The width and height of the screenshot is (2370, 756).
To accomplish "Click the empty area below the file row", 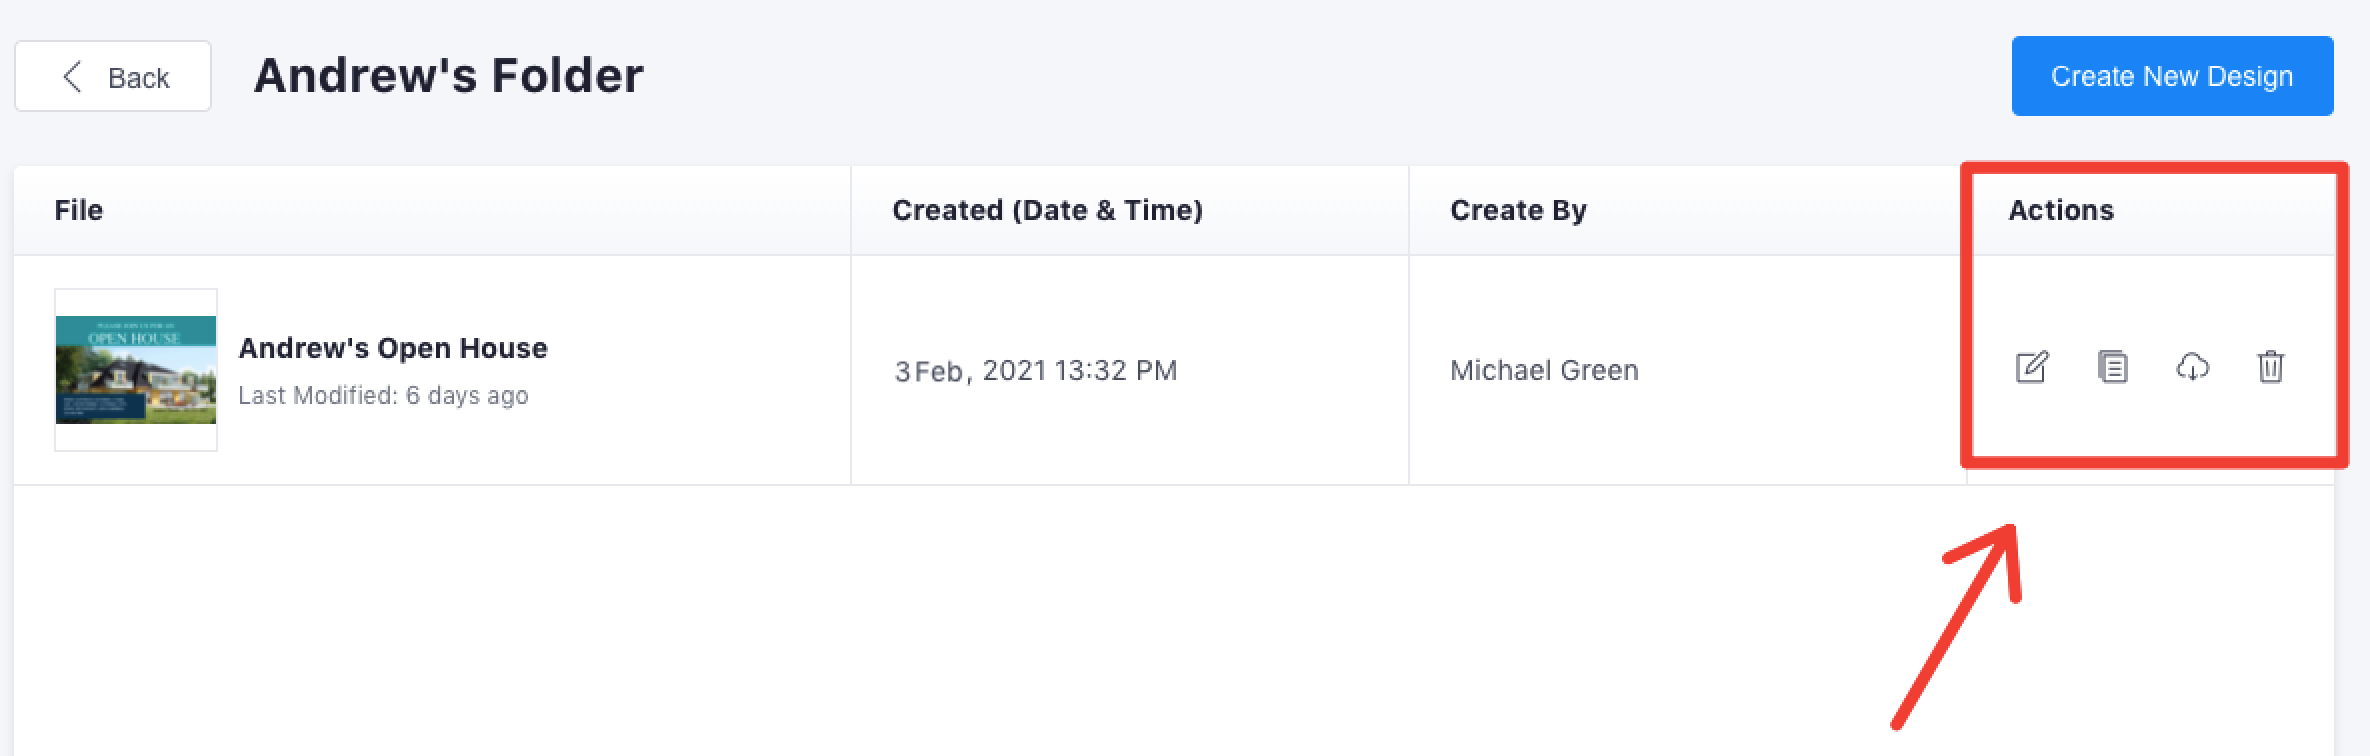I will pos(900,620).
